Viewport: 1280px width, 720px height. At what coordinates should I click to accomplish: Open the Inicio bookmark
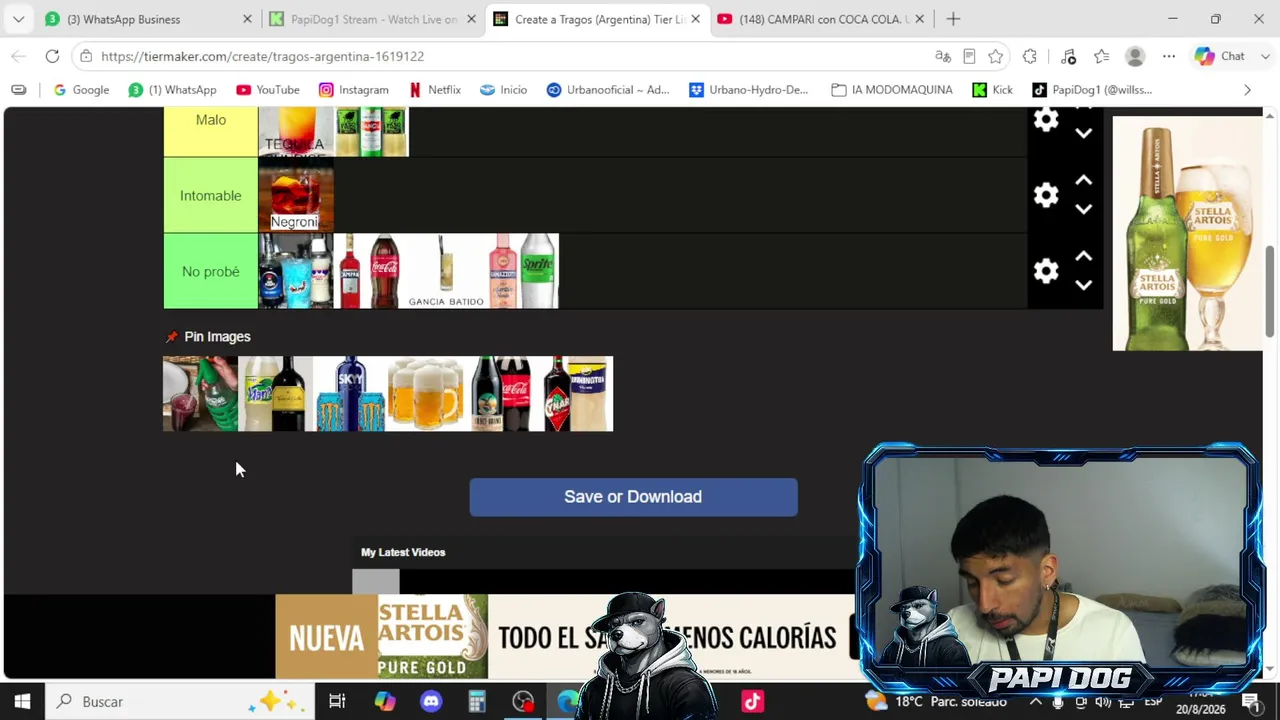(503, 90)
